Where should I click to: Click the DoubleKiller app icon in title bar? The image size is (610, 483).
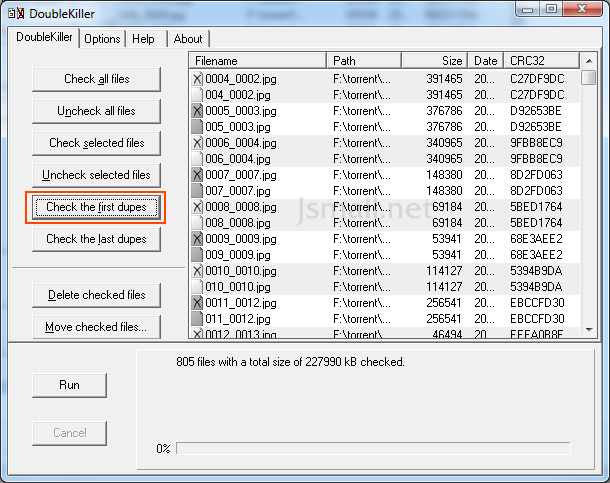click(x=16, y=14)
